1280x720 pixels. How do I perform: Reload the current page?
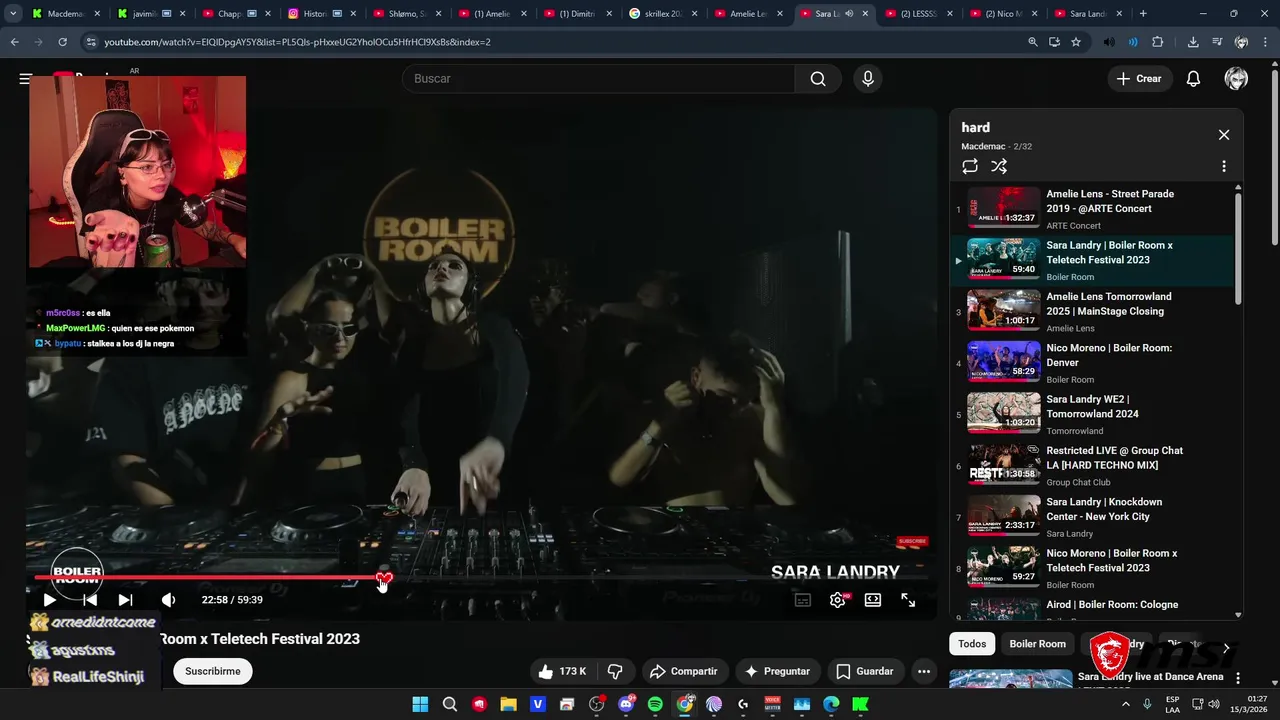pos(62,42)
